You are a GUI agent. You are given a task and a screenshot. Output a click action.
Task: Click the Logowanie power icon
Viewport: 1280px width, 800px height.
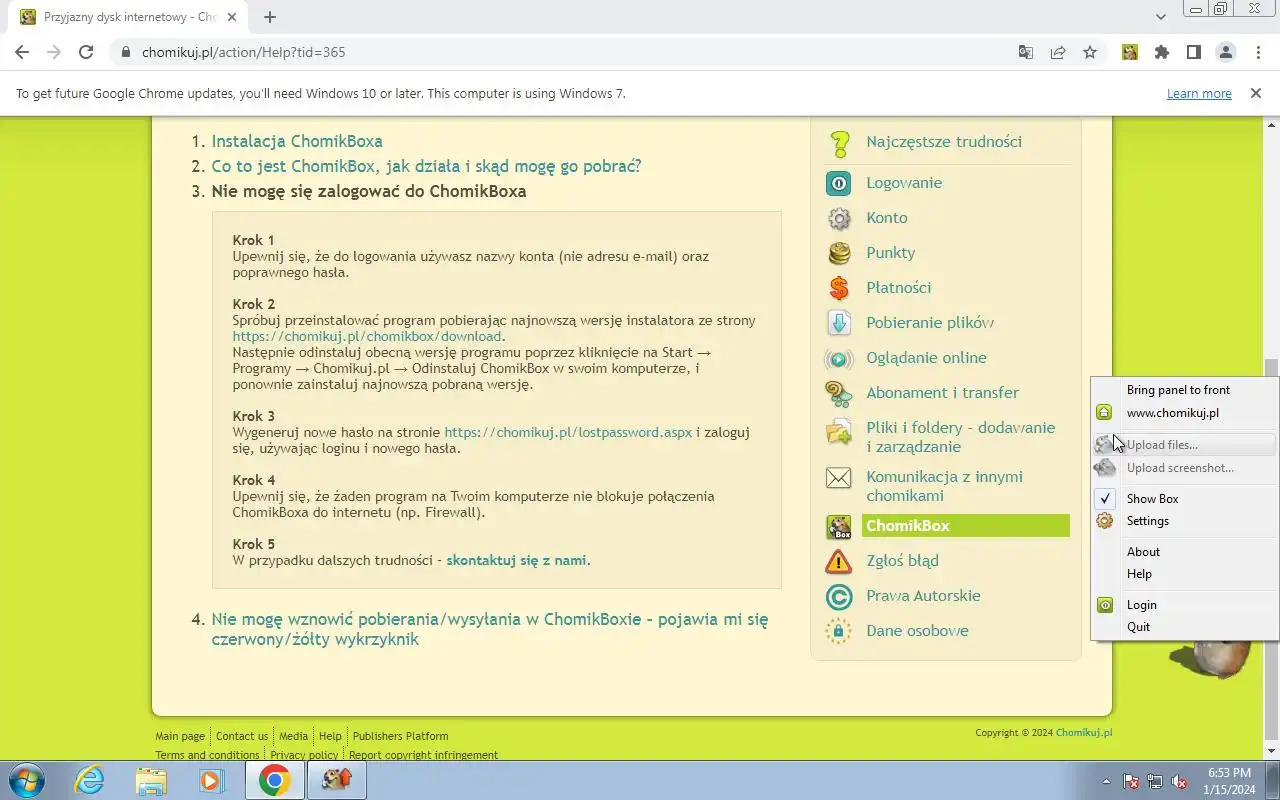coord(838,183)
